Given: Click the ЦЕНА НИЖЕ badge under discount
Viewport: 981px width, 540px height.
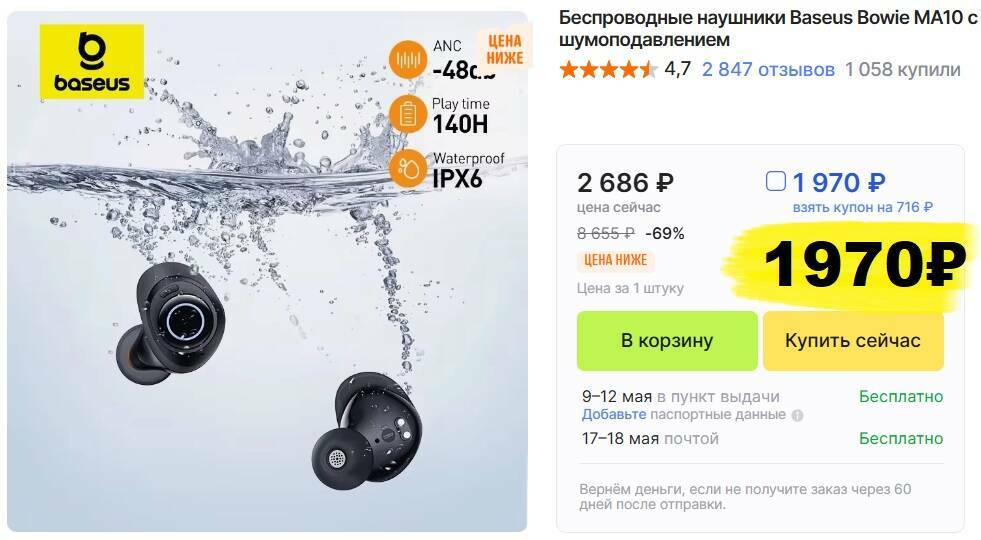Looking at the screenshot, I should point(616,260).
